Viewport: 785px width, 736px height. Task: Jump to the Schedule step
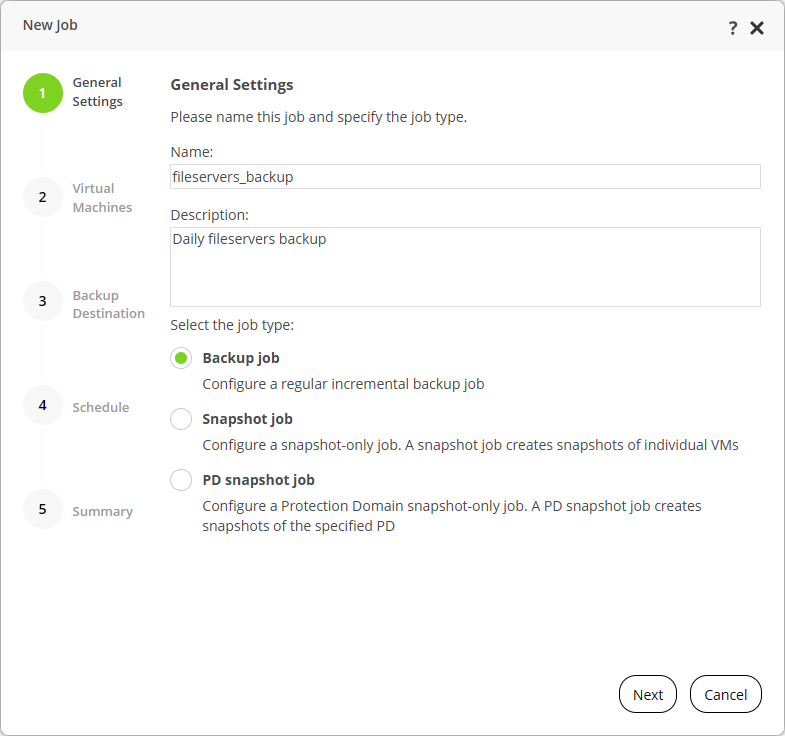100,407
